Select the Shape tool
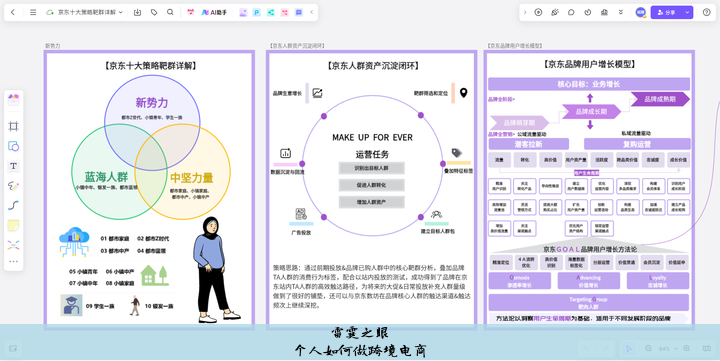The image size is (720, 361). click(13, 146)
